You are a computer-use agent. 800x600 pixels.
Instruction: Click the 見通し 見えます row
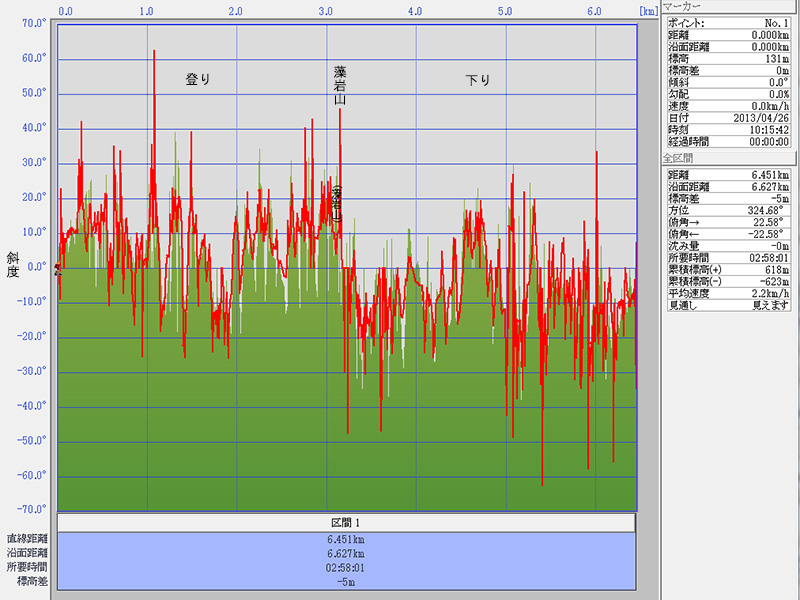pyautogui.click(x=729, y=306)
